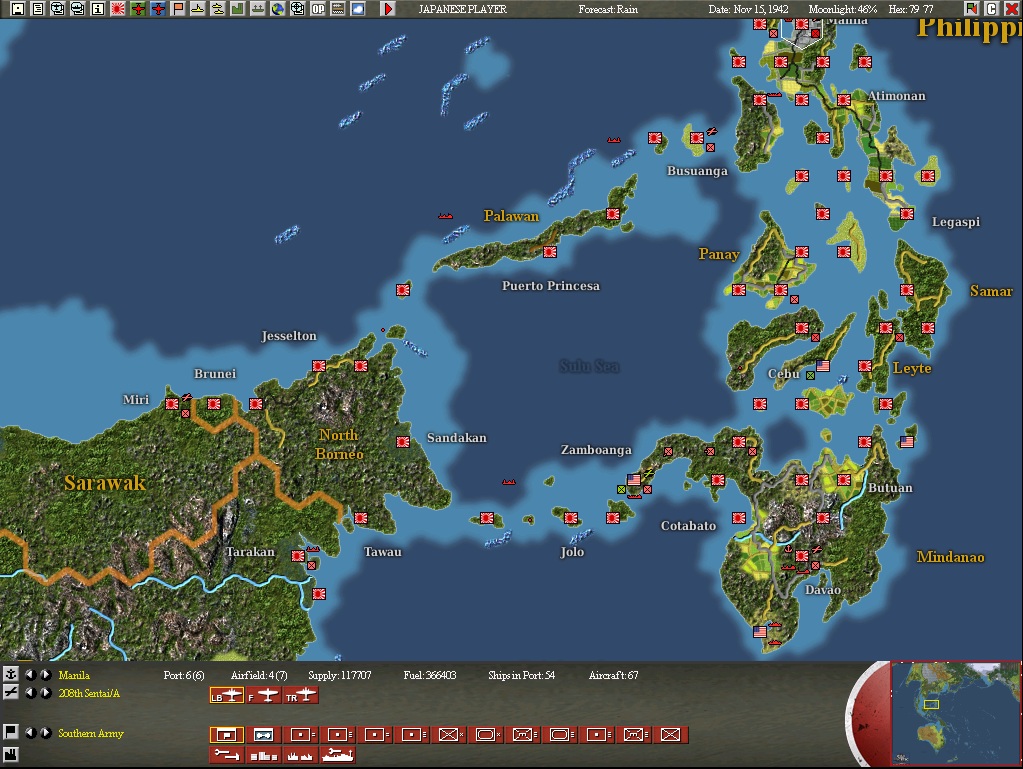Open the save game disk icon
This screenshot has width=1023, height=769.
18,8
